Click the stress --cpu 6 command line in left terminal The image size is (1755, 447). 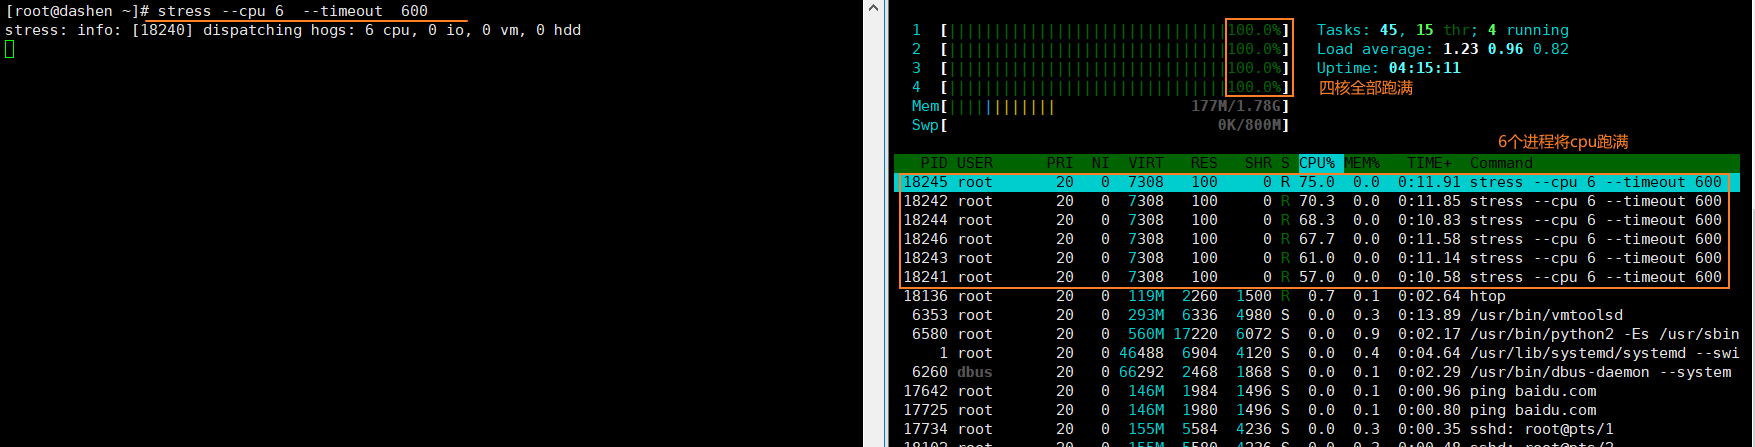tap(292, 11)
